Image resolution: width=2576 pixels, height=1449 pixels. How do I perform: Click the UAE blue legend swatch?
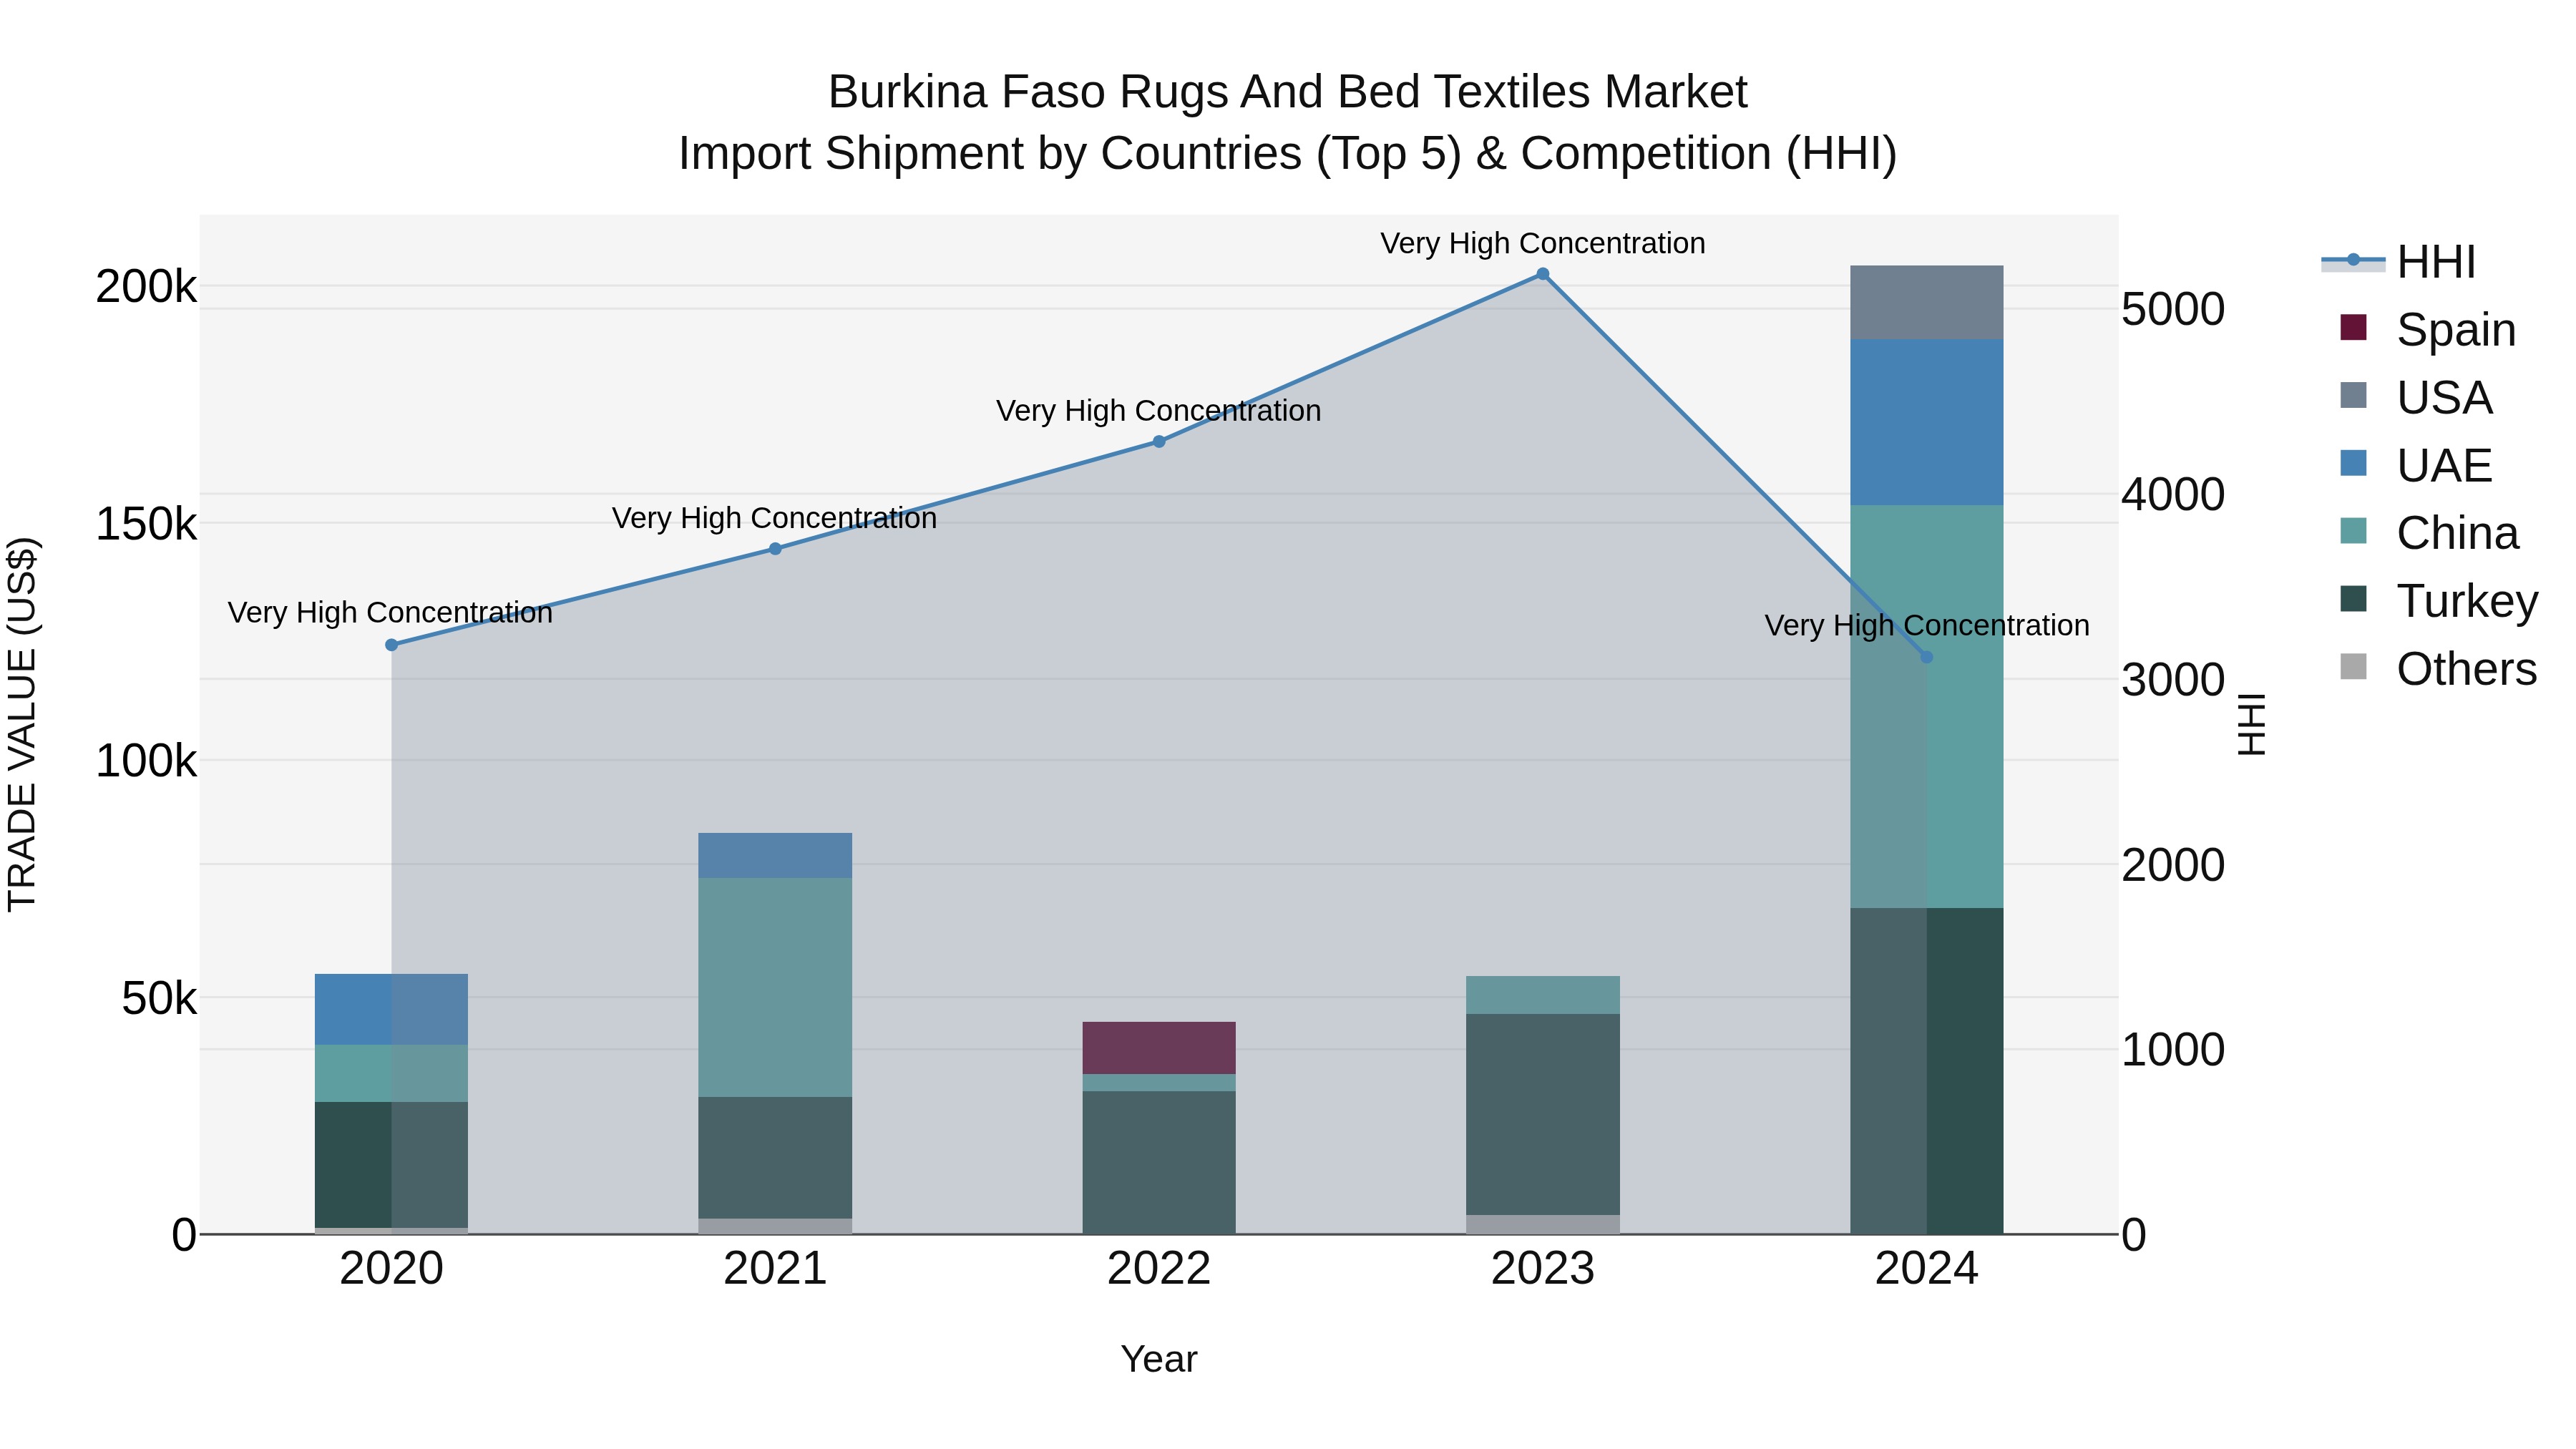[2354, 463]
